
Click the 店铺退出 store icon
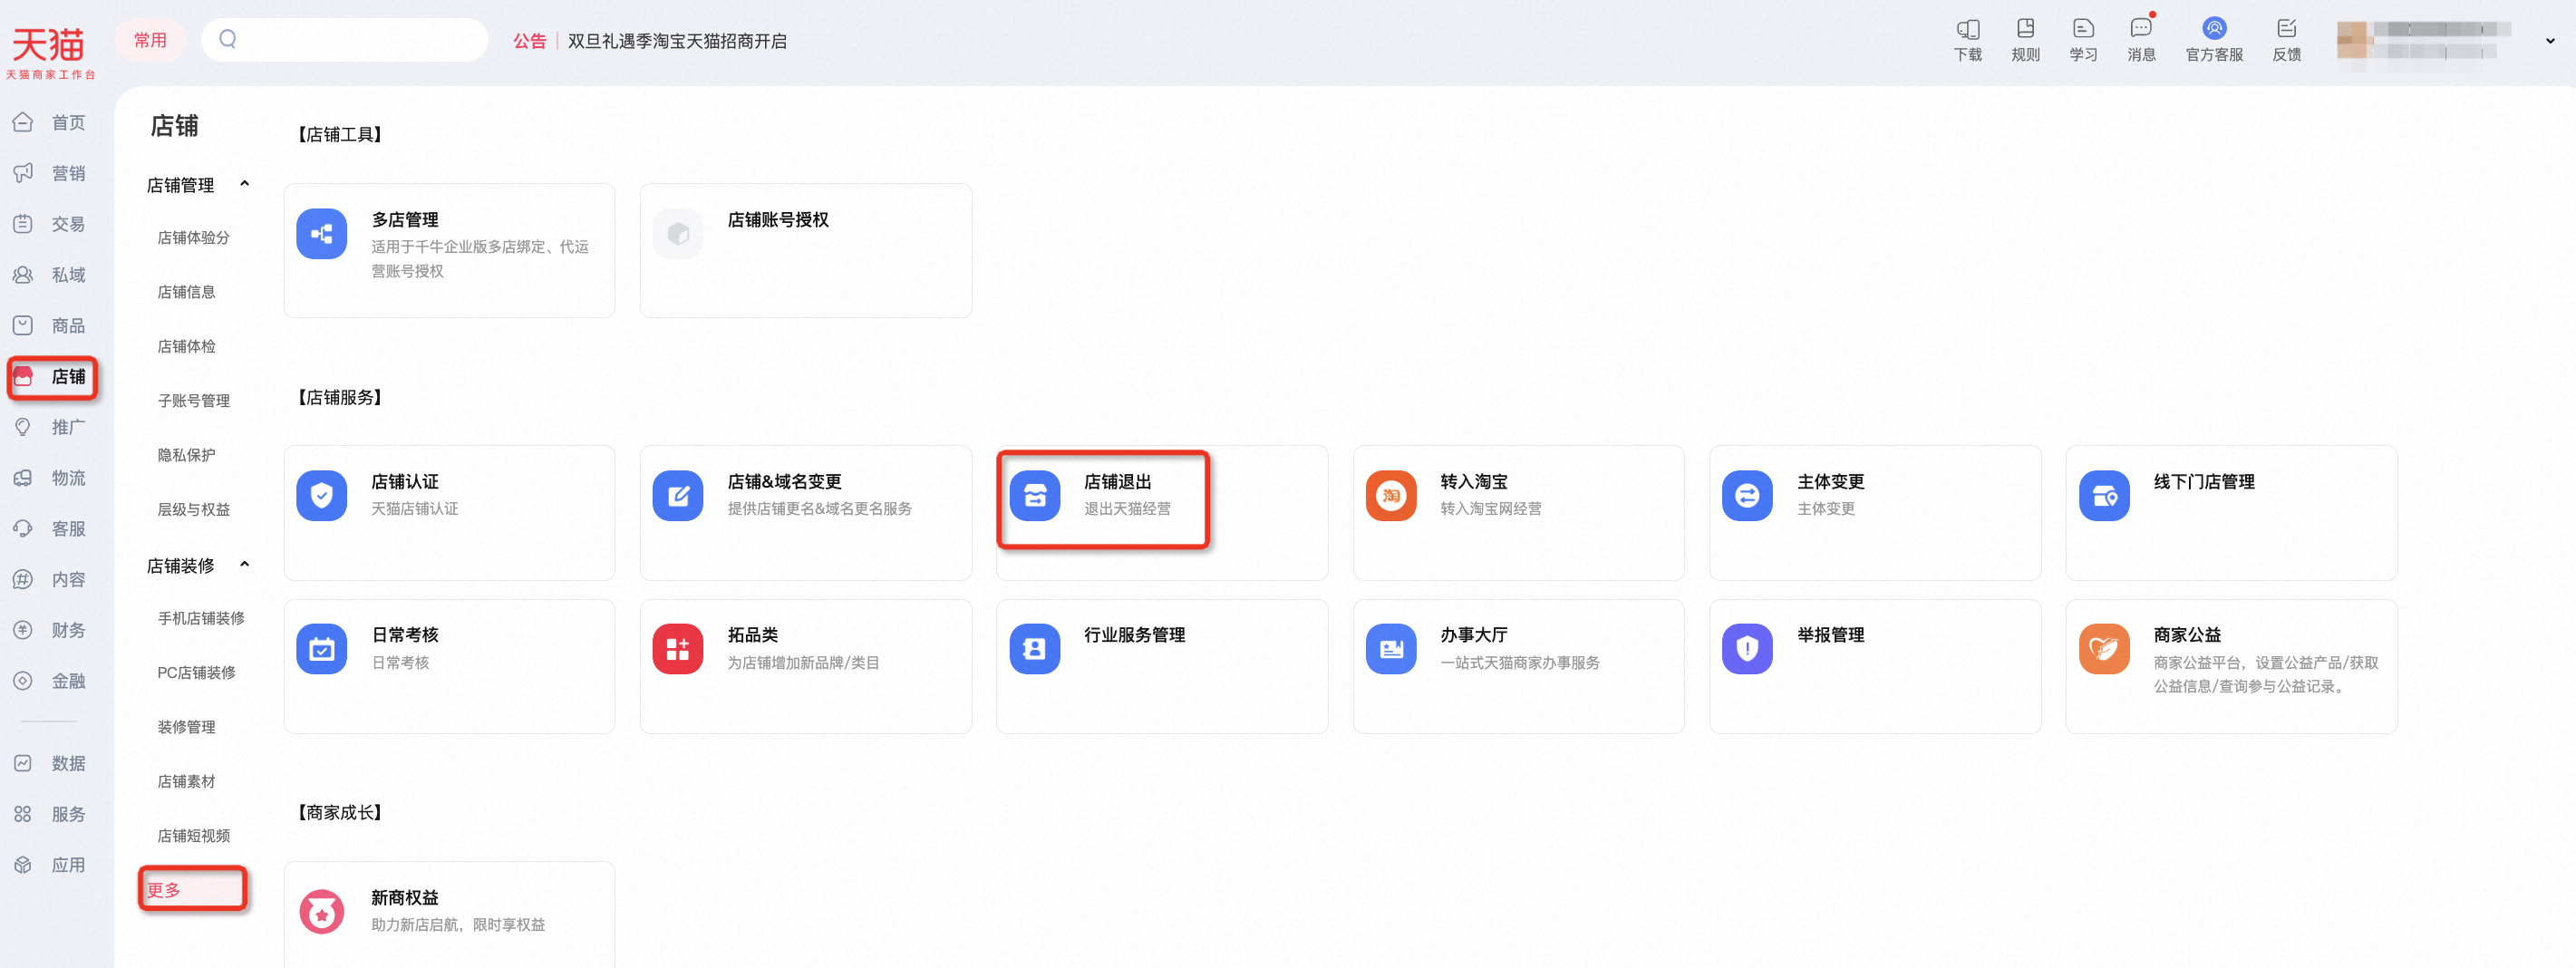point(1035,496)
